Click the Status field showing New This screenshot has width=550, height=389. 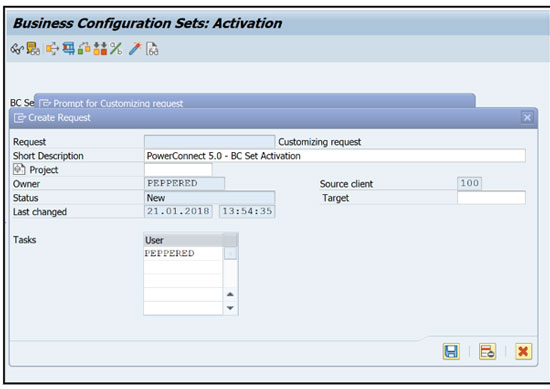tap(209, 198)
